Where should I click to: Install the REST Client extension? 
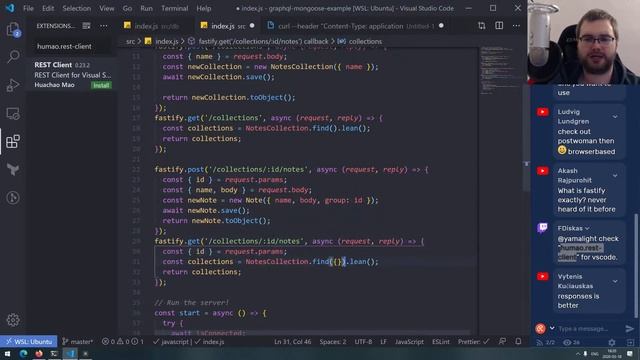point(101,85)
